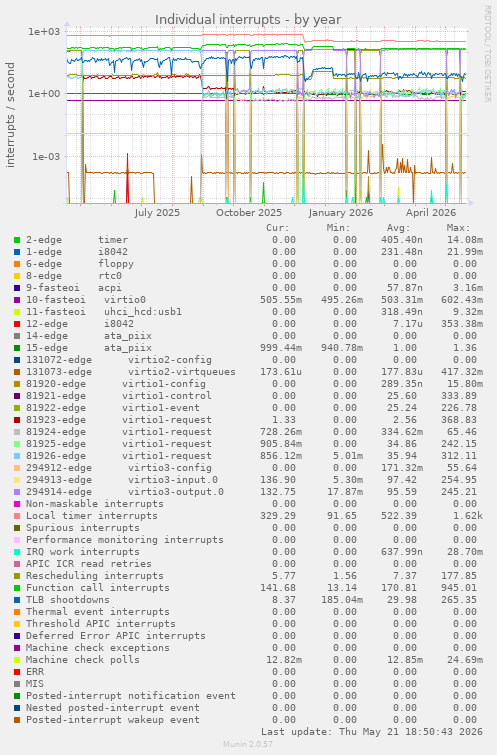Click the October 2025 x-axis label
The width and height of the screenshot is (497, 755).
point(248,213)
